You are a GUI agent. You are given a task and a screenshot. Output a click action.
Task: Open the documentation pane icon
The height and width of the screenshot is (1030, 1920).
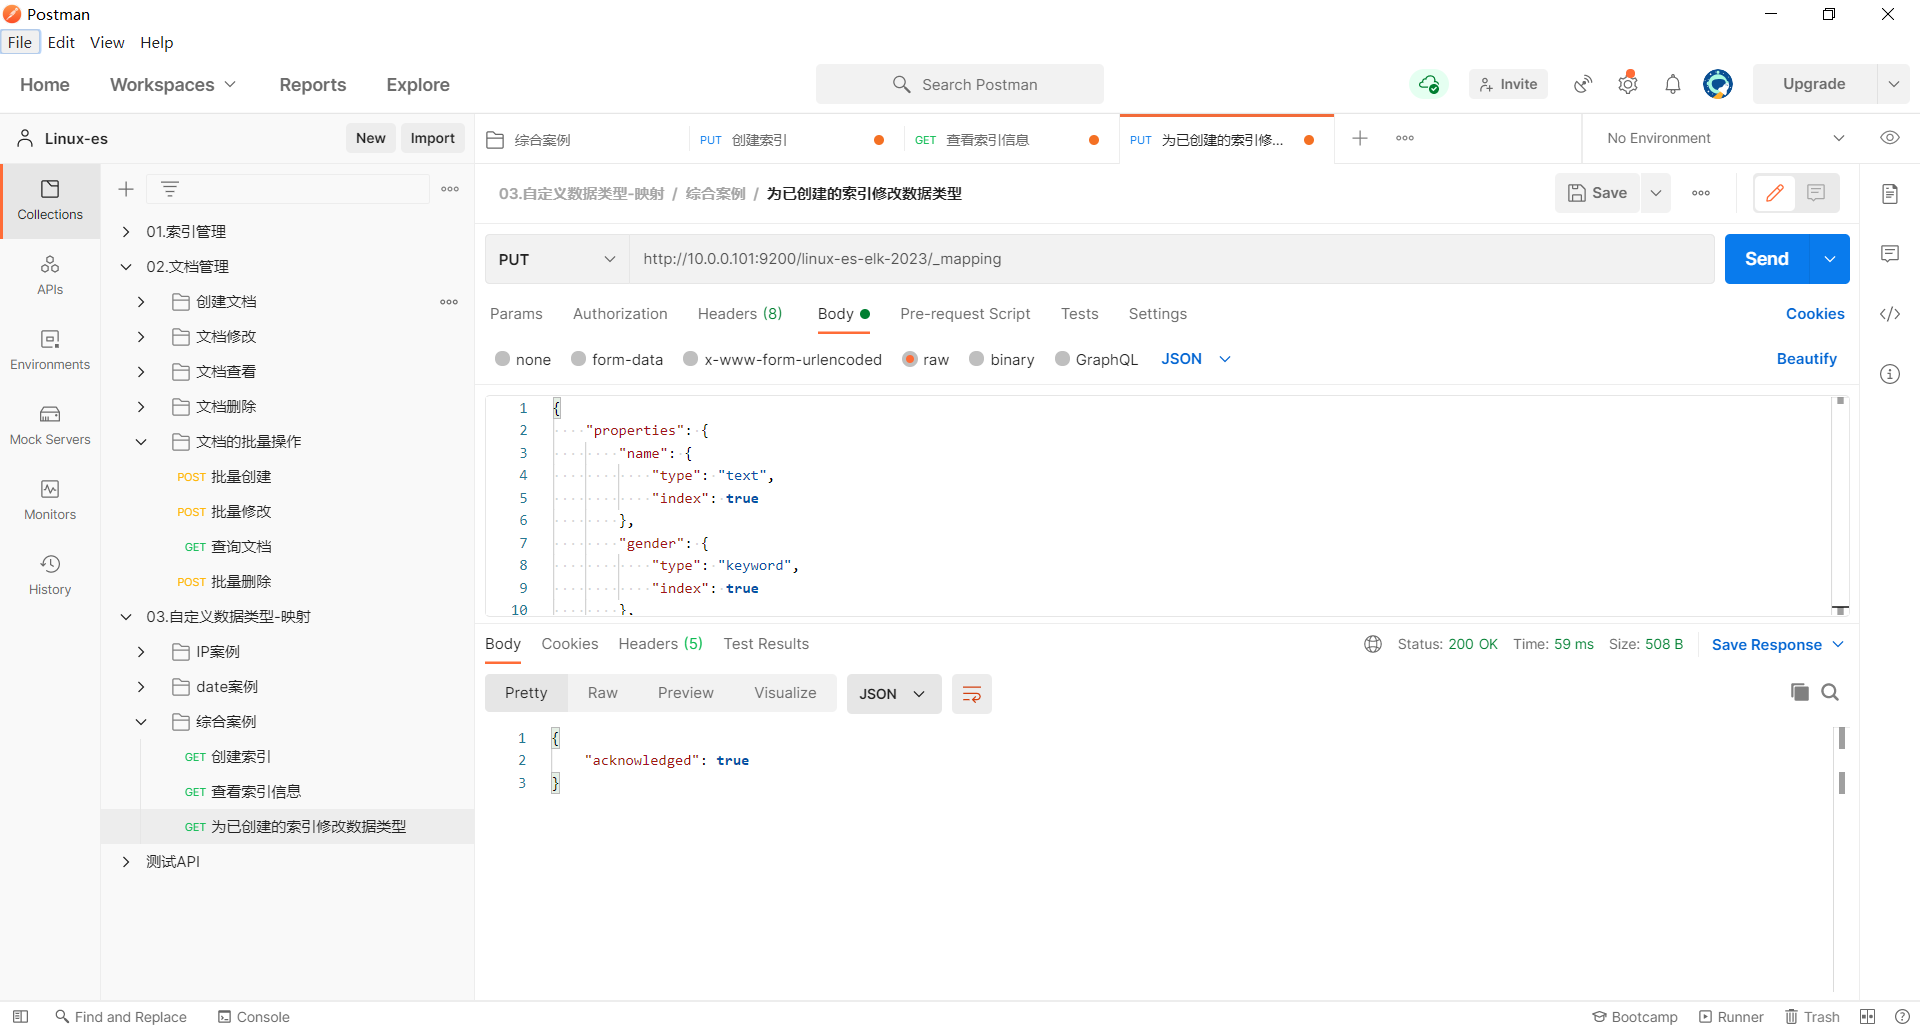coord(1890,194)
